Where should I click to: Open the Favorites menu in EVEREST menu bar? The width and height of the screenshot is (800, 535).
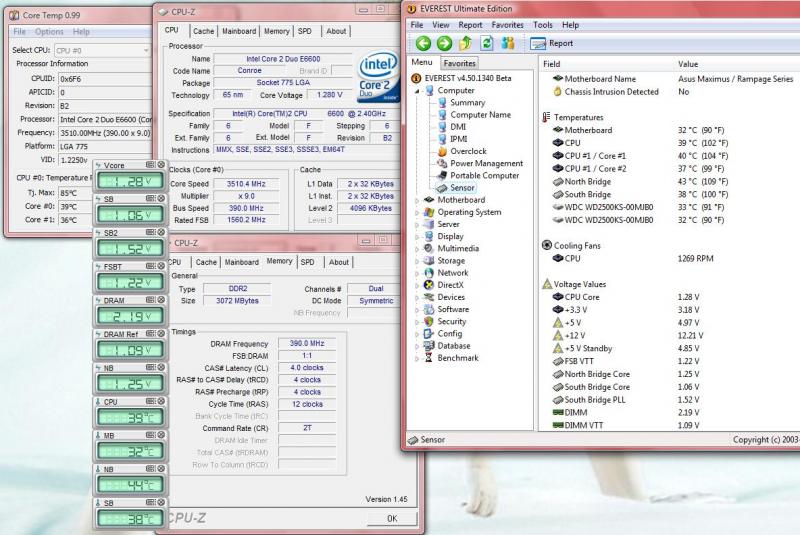pos(508,25)
